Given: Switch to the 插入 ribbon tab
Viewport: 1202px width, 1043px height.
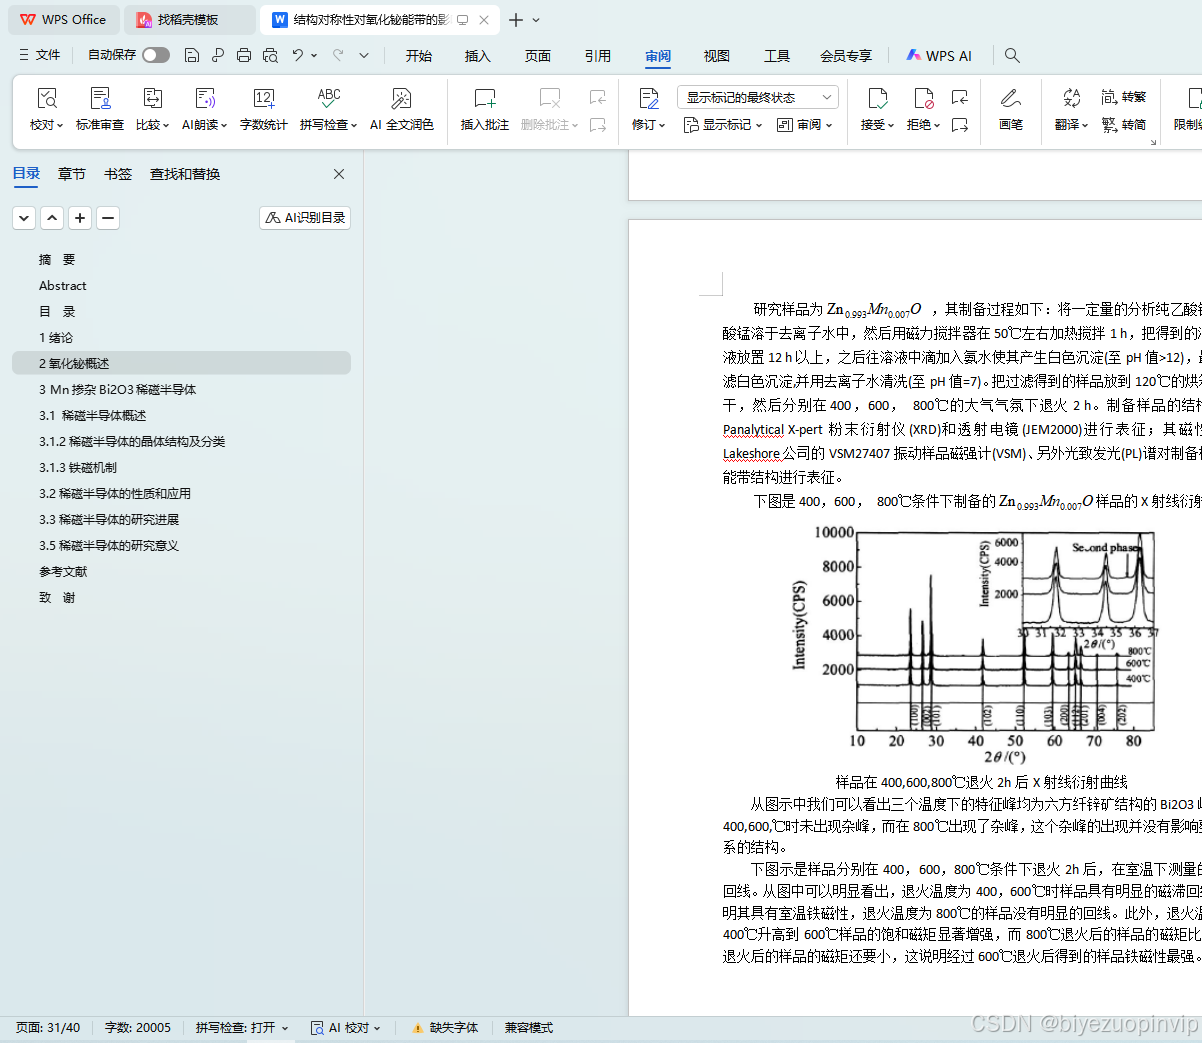Looking at the screenshot, I should click(478, 56).
